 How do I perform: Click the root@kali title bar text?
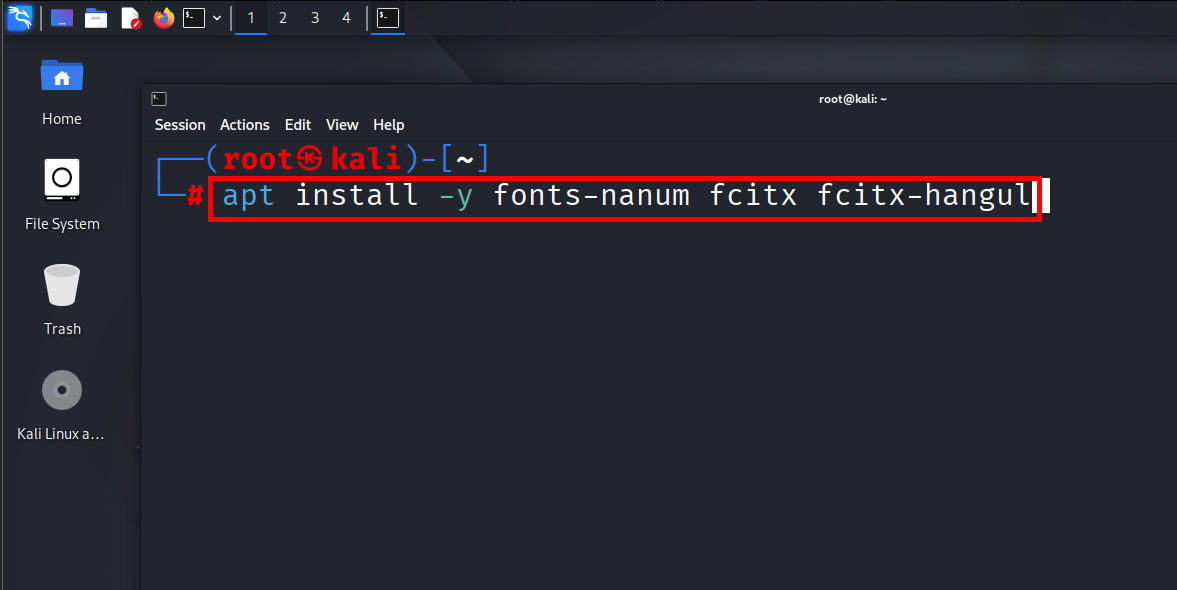[853, 99]
